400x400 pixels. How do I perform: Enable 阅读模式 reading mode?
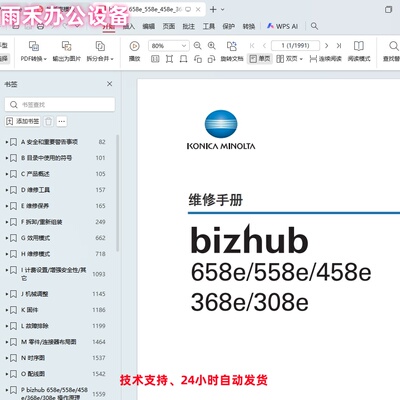(x=359, y=51)
